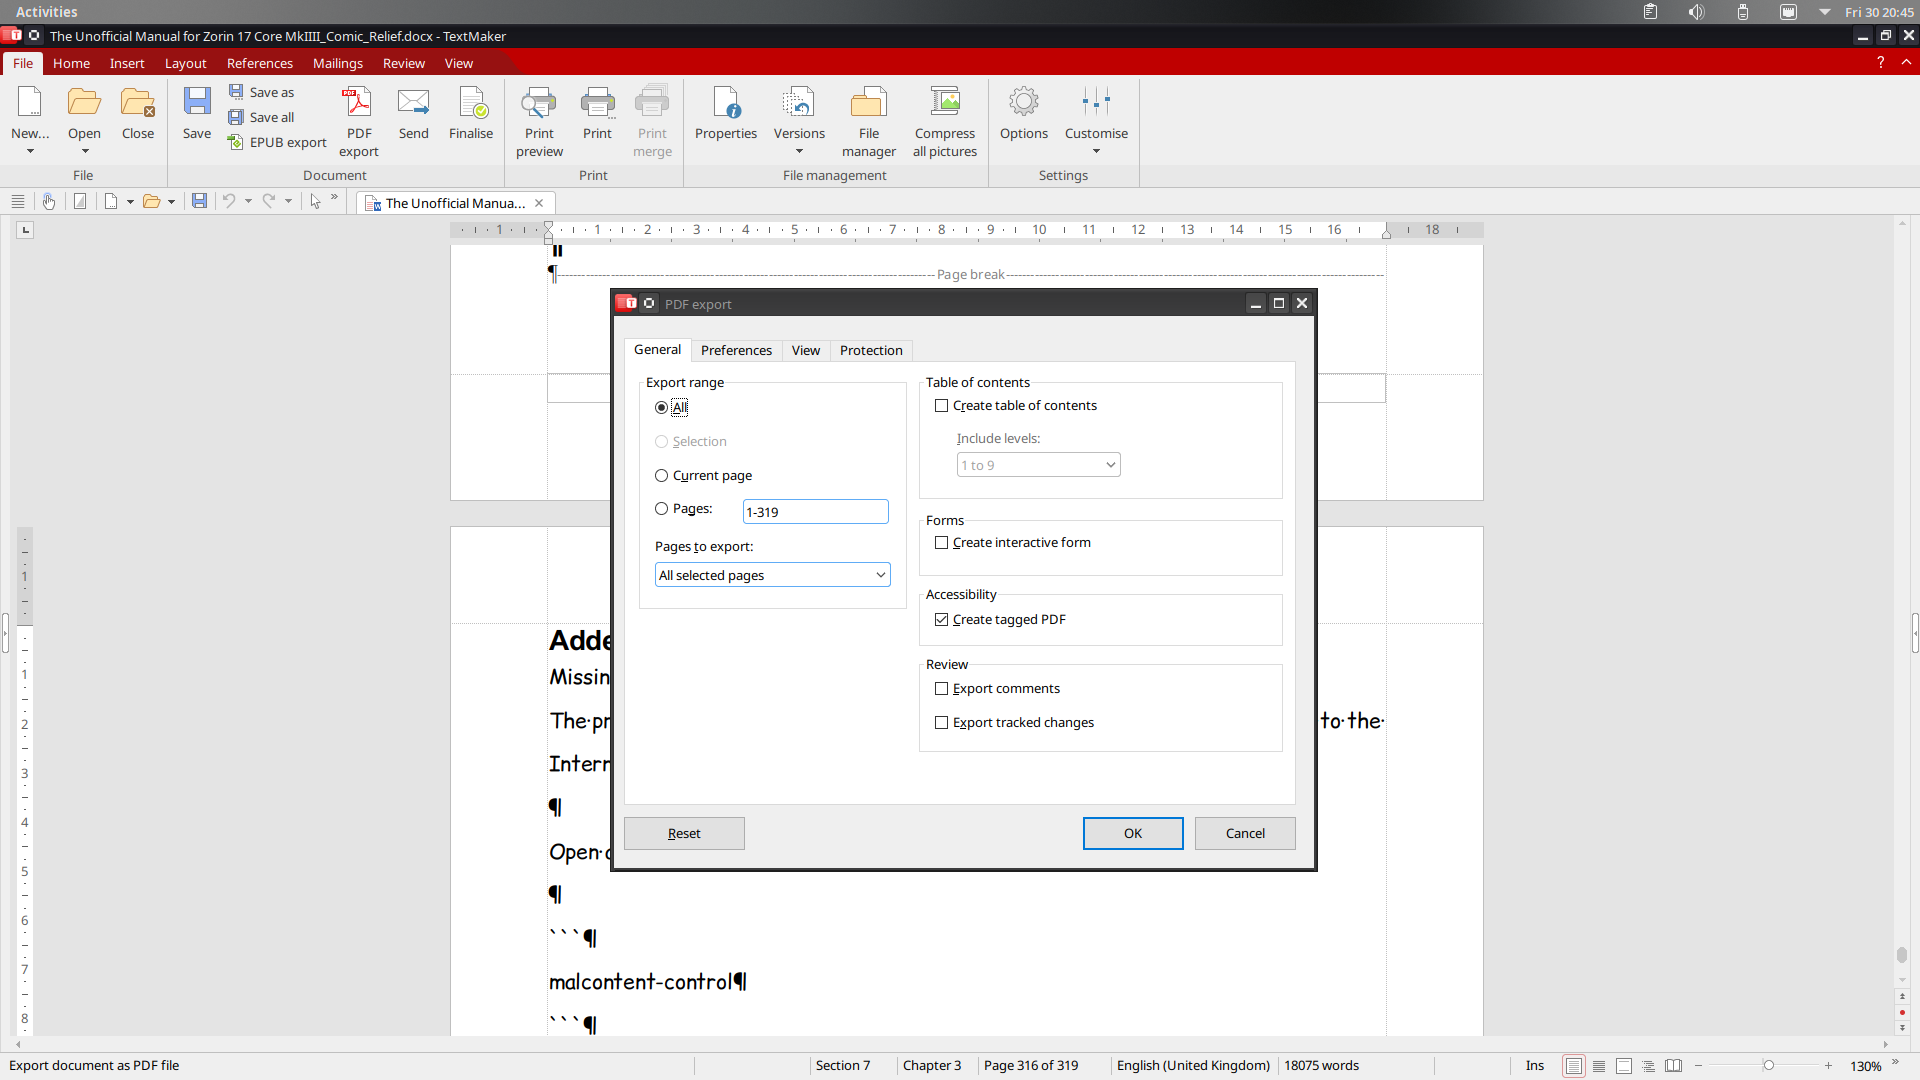The height and width of the screenshot is (1080, 1920).
Task: Click the Customise sliders icon
Action: click(1096, 103)
